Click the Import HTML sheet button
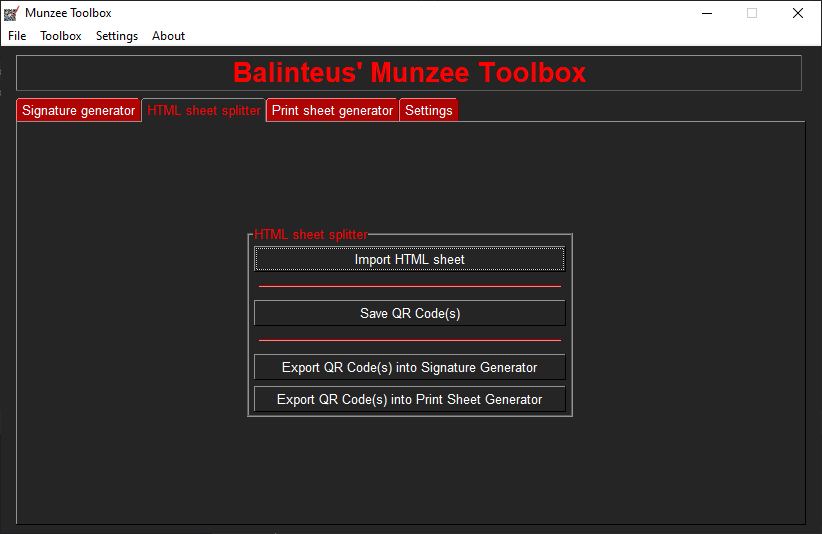Screen dimensions: 822x534 (409, 259)
